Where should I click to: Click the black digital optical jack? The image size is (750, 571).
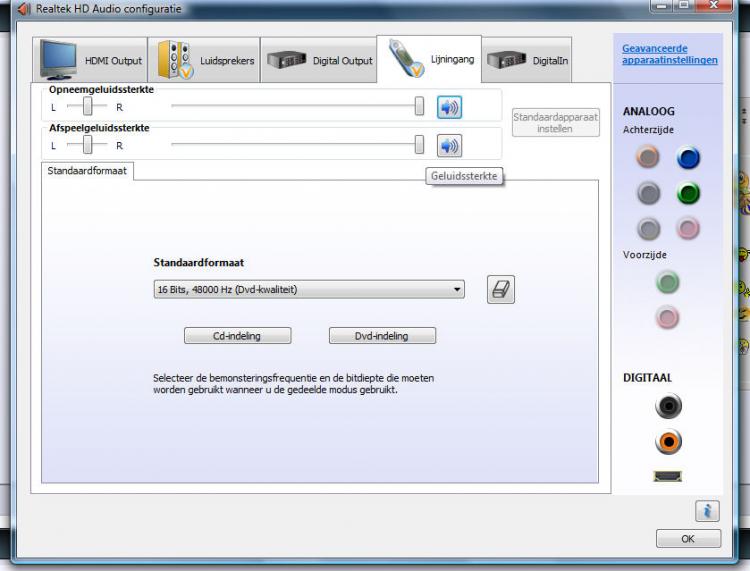point(668,406)
